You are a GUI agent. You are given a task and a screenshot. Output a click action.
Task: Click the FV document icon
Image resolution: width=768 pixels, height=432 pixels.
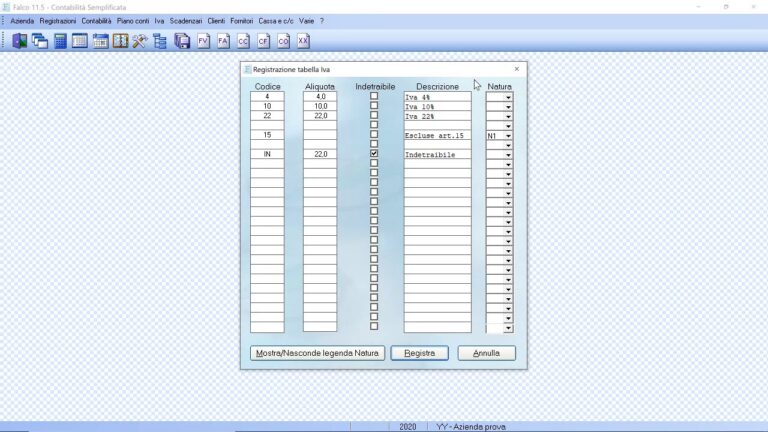pyautogui.click(x=203, y=41)
